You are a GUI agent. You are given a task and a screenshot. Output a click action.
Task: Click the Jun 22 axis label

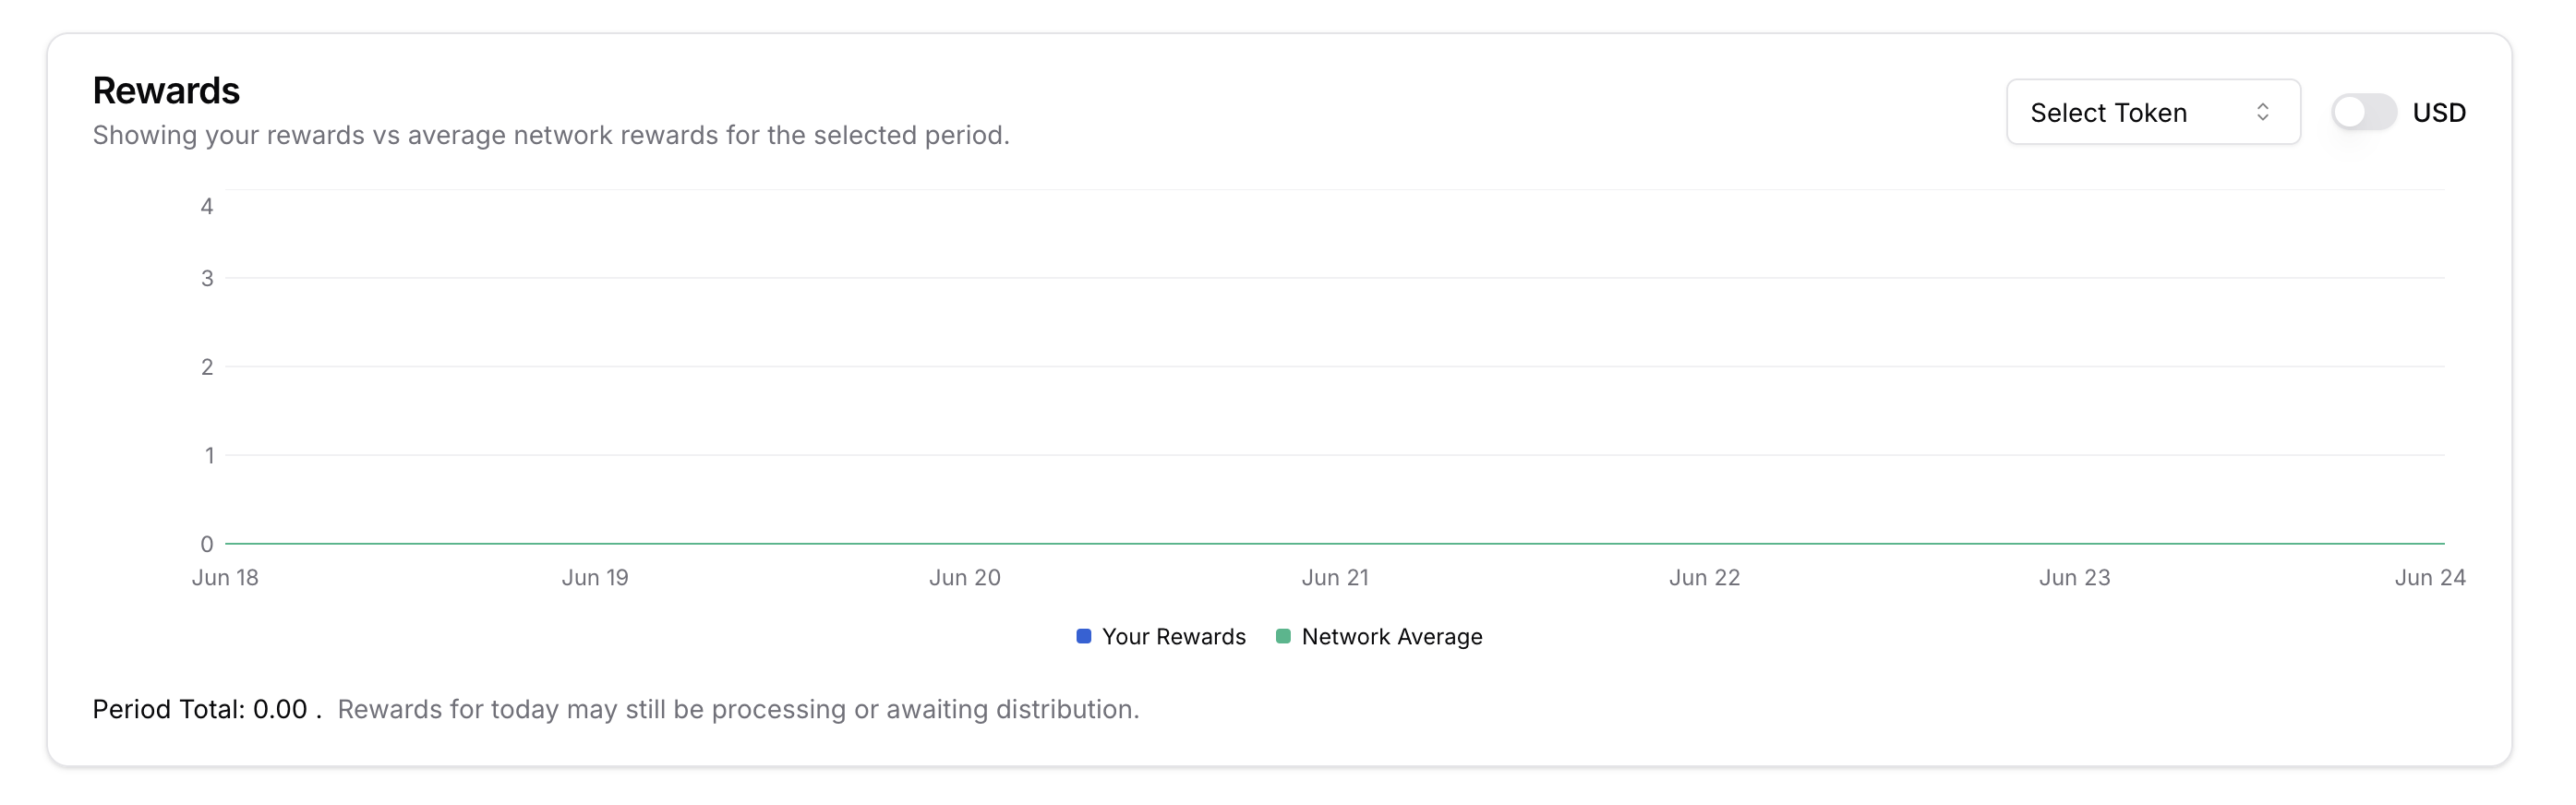coord(1705,577)
